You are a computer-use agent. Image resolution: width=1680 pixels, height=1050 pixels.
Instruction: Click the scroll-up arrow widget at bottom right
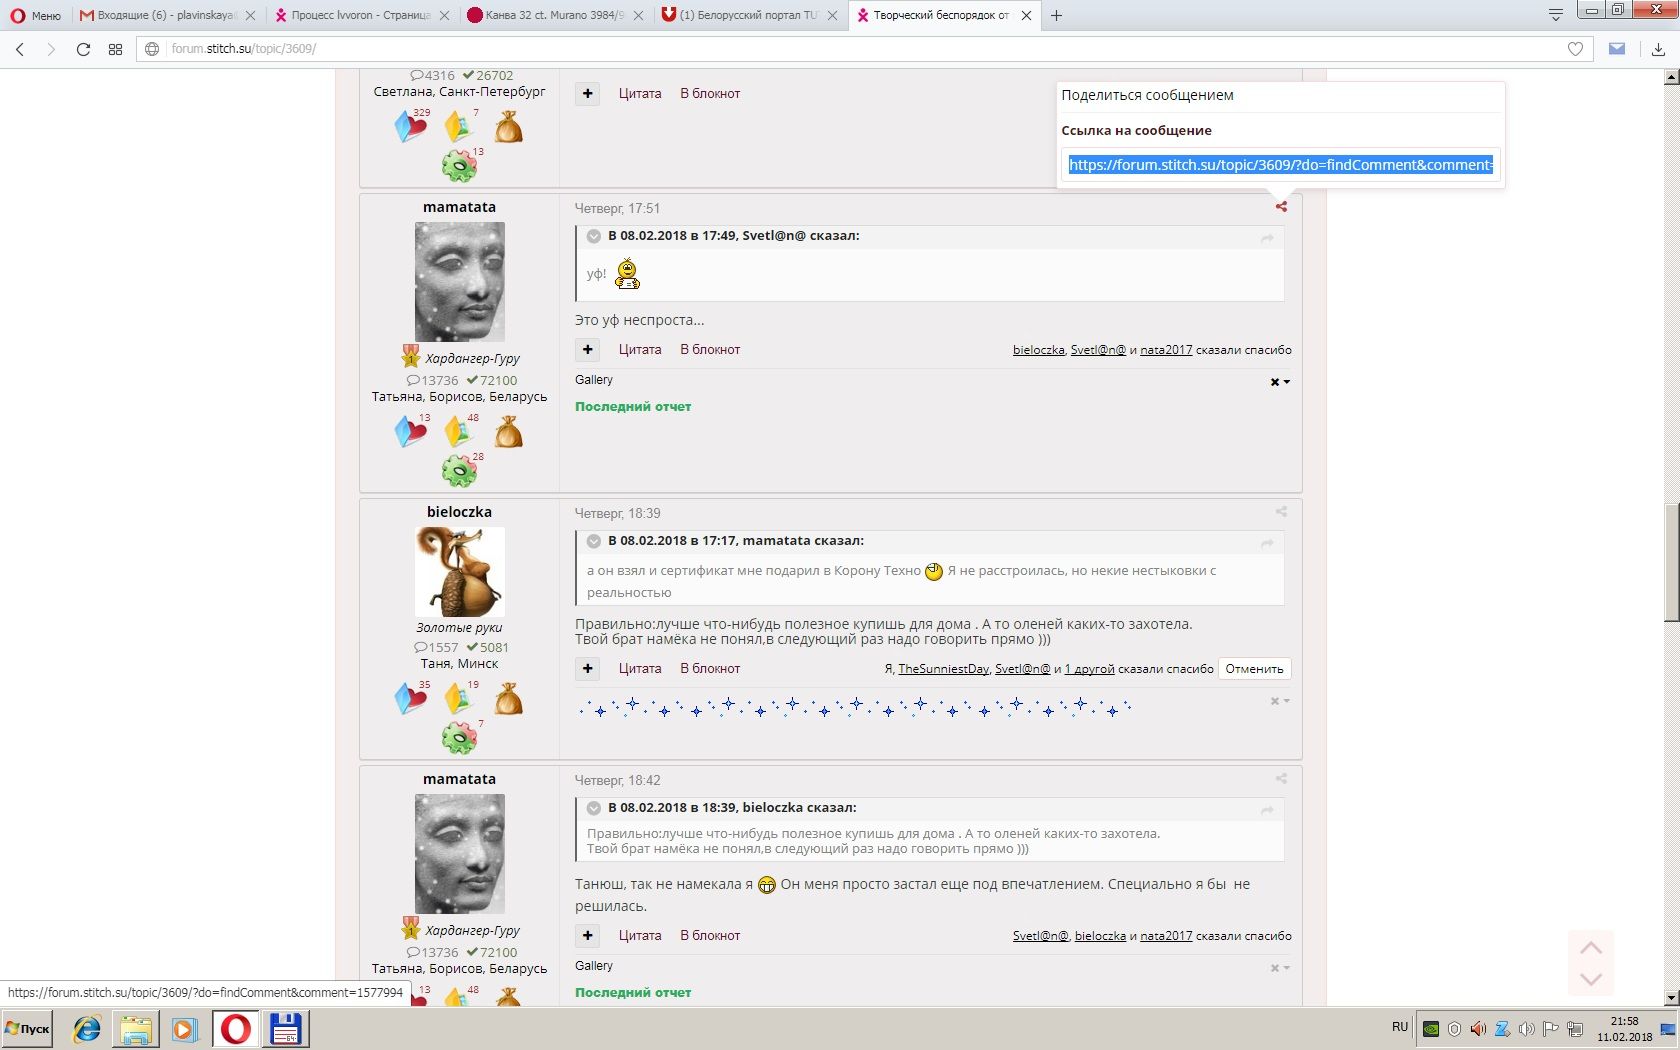coord(1591,947)
